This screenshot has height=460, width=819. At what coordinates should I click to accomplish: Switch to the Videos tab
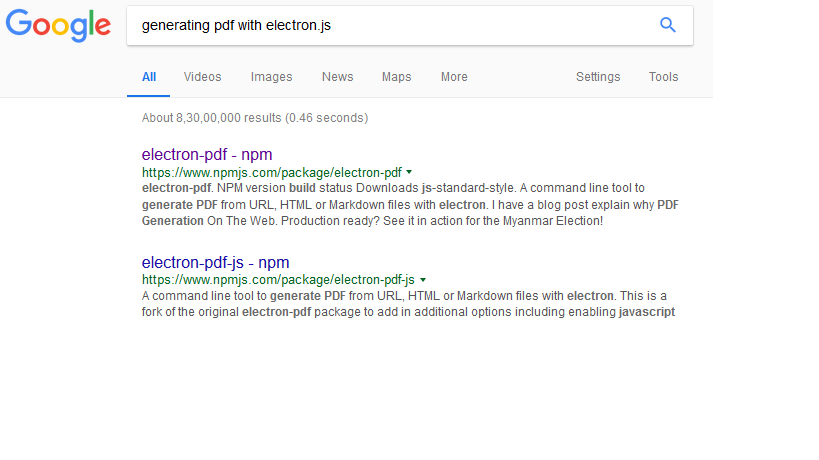pos(202,77)
